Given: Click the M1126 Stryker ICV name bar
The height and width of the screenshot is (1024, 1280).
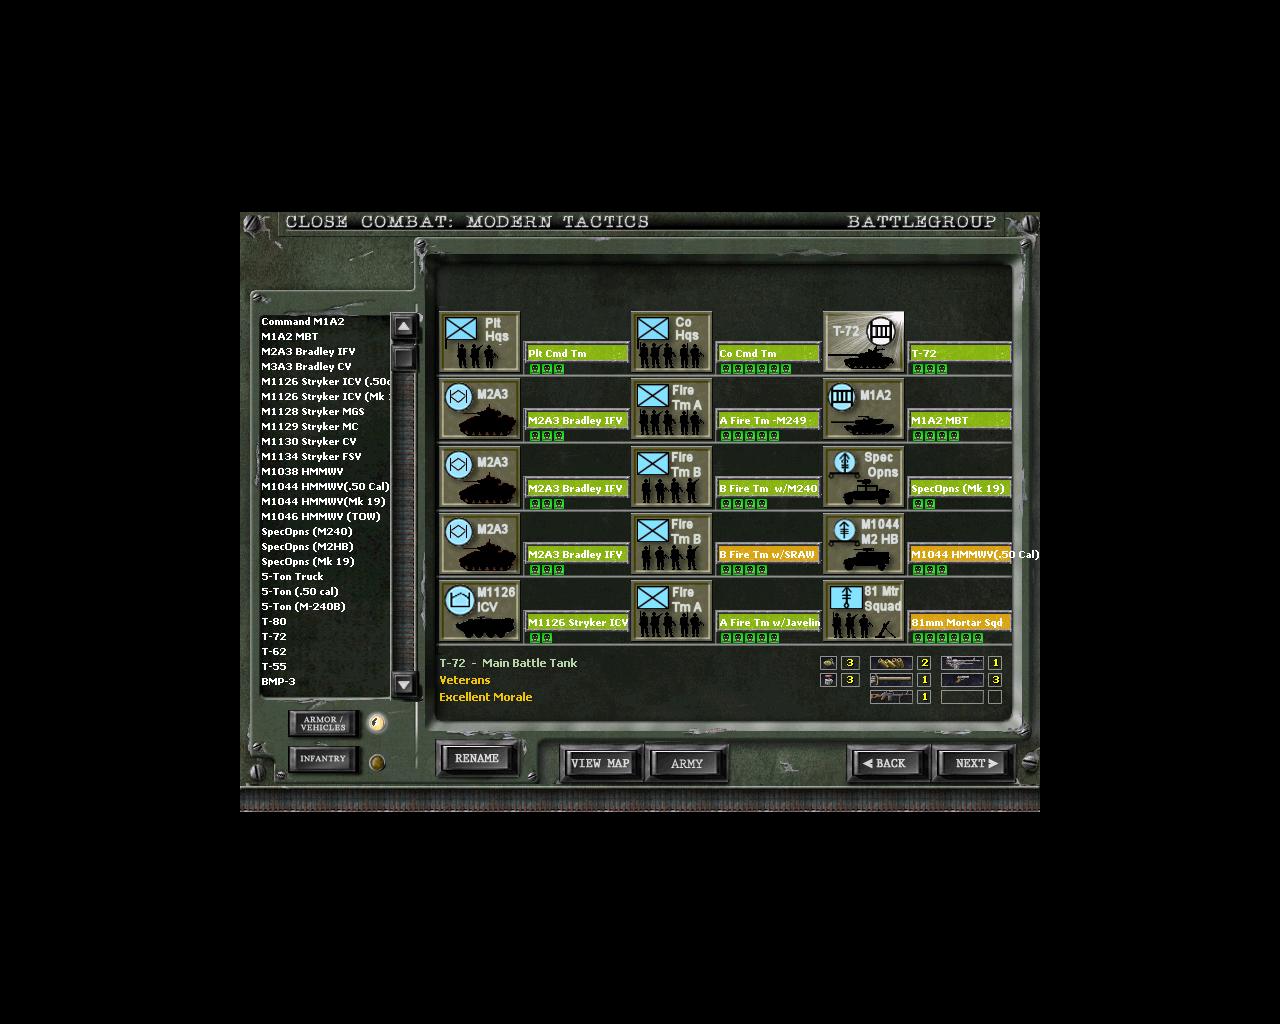Looking at the screenshot, I should (577, 622).
